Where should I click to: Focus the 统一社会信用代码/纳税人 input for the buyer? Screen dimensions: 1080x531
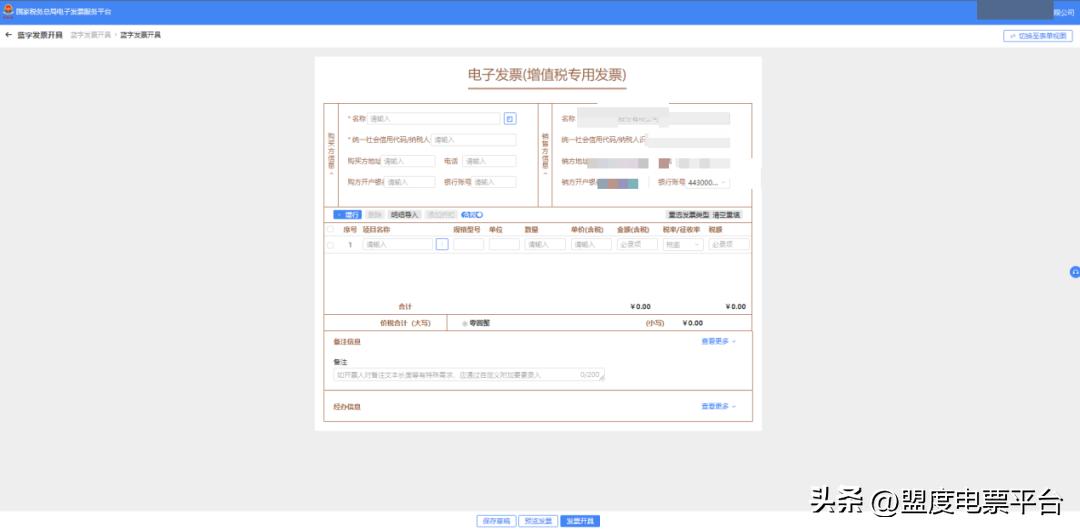[x=474, y=140]
